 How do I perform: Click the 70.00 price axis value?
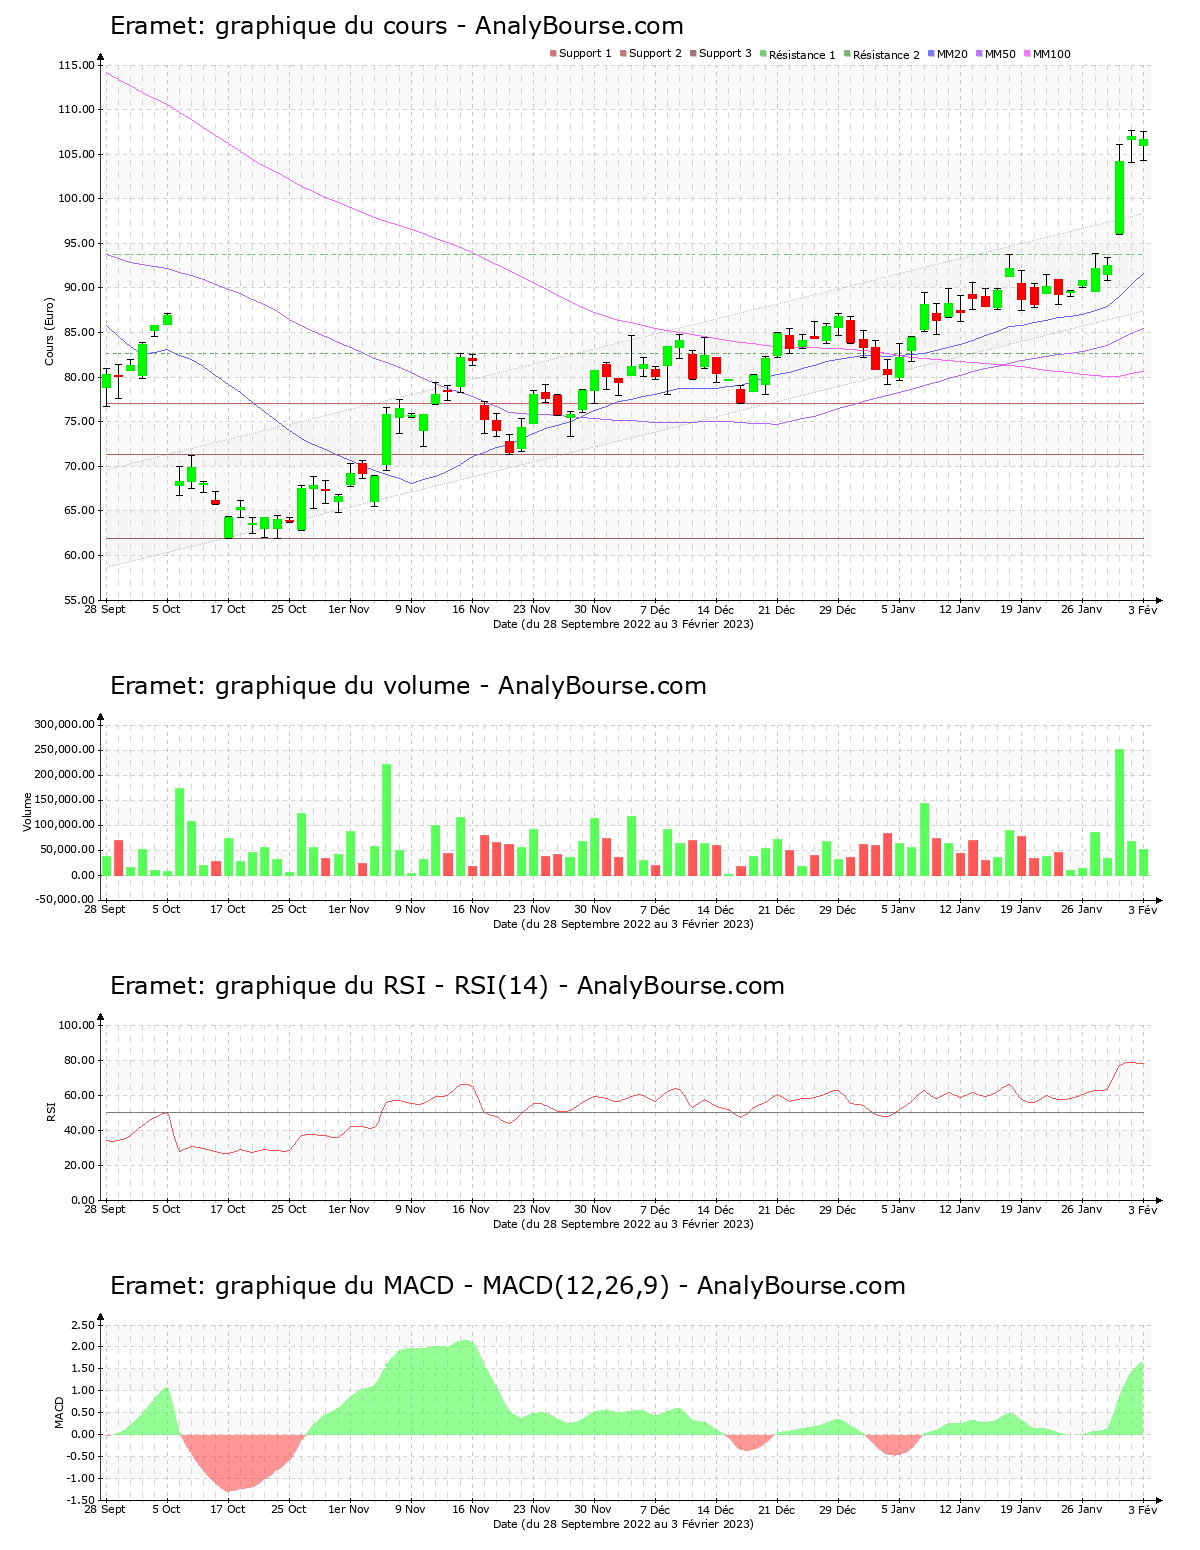tap(80, 467)
